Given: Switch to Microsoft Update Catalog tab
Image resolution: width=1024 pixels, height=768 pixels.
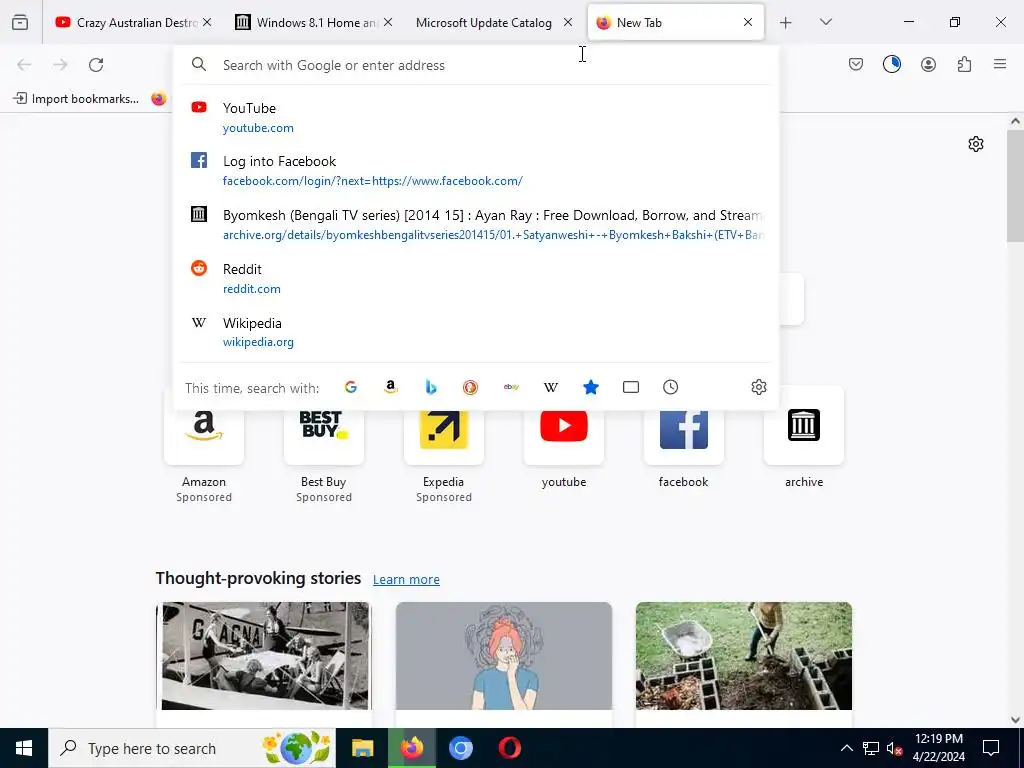Looking at the screenshot, I should (485, 22).
